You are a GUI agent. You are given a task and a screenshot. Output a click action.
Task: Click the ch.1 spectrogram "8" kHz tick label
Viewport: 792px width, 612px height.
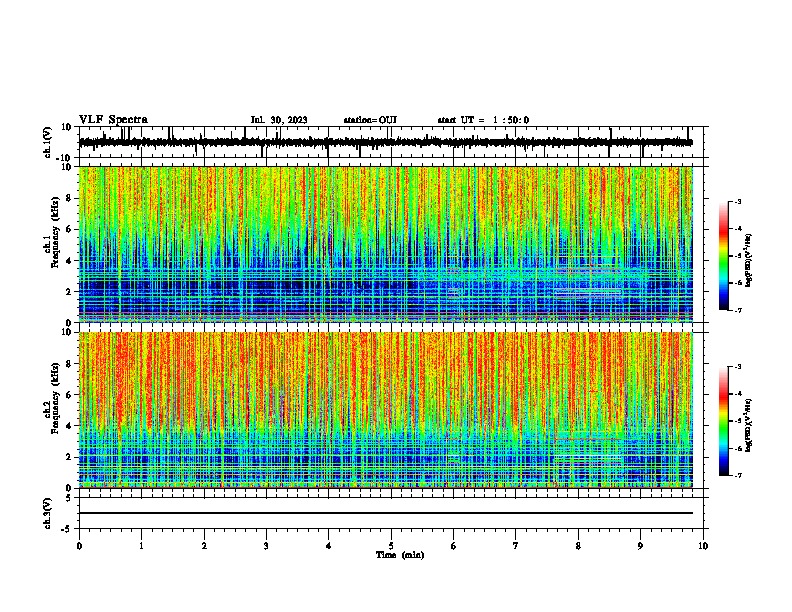click(69, 198)
